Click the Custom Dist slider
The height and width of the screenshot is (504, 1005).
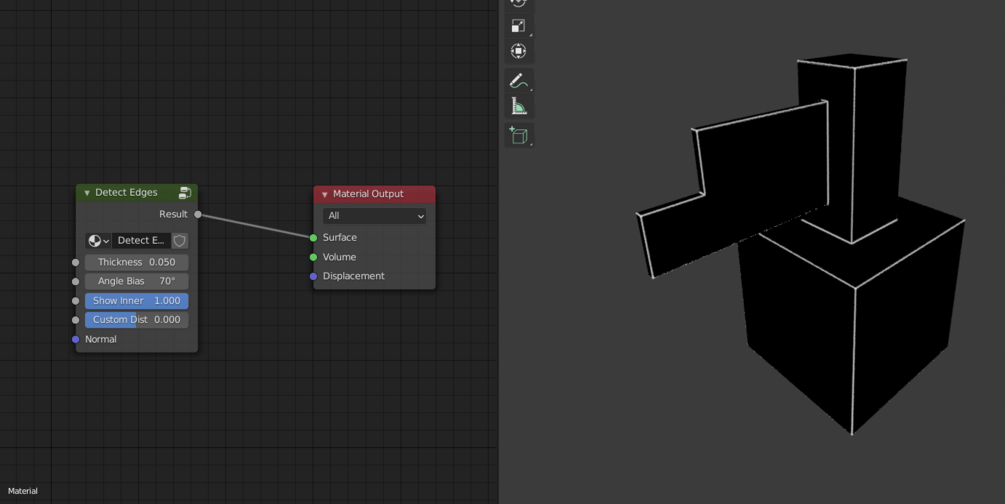[137, 320]
